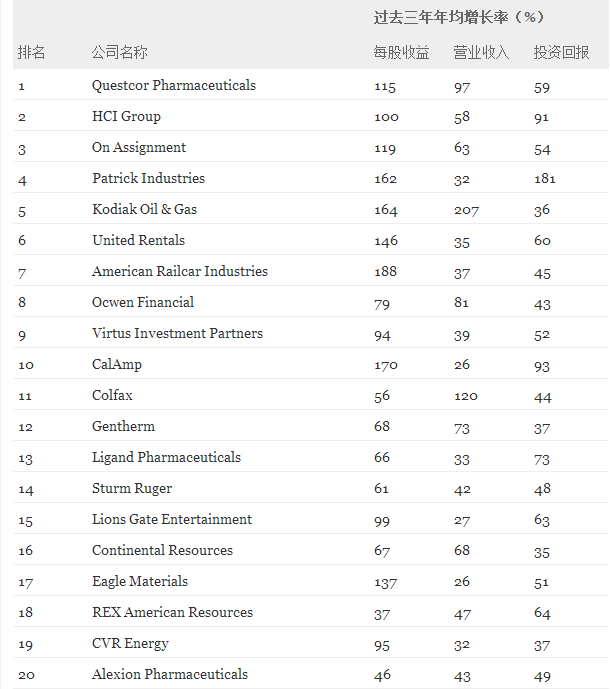This screenshot has height=689, width=610.
Task: Select the 投资回报 column header
Action: pos(561,52)
